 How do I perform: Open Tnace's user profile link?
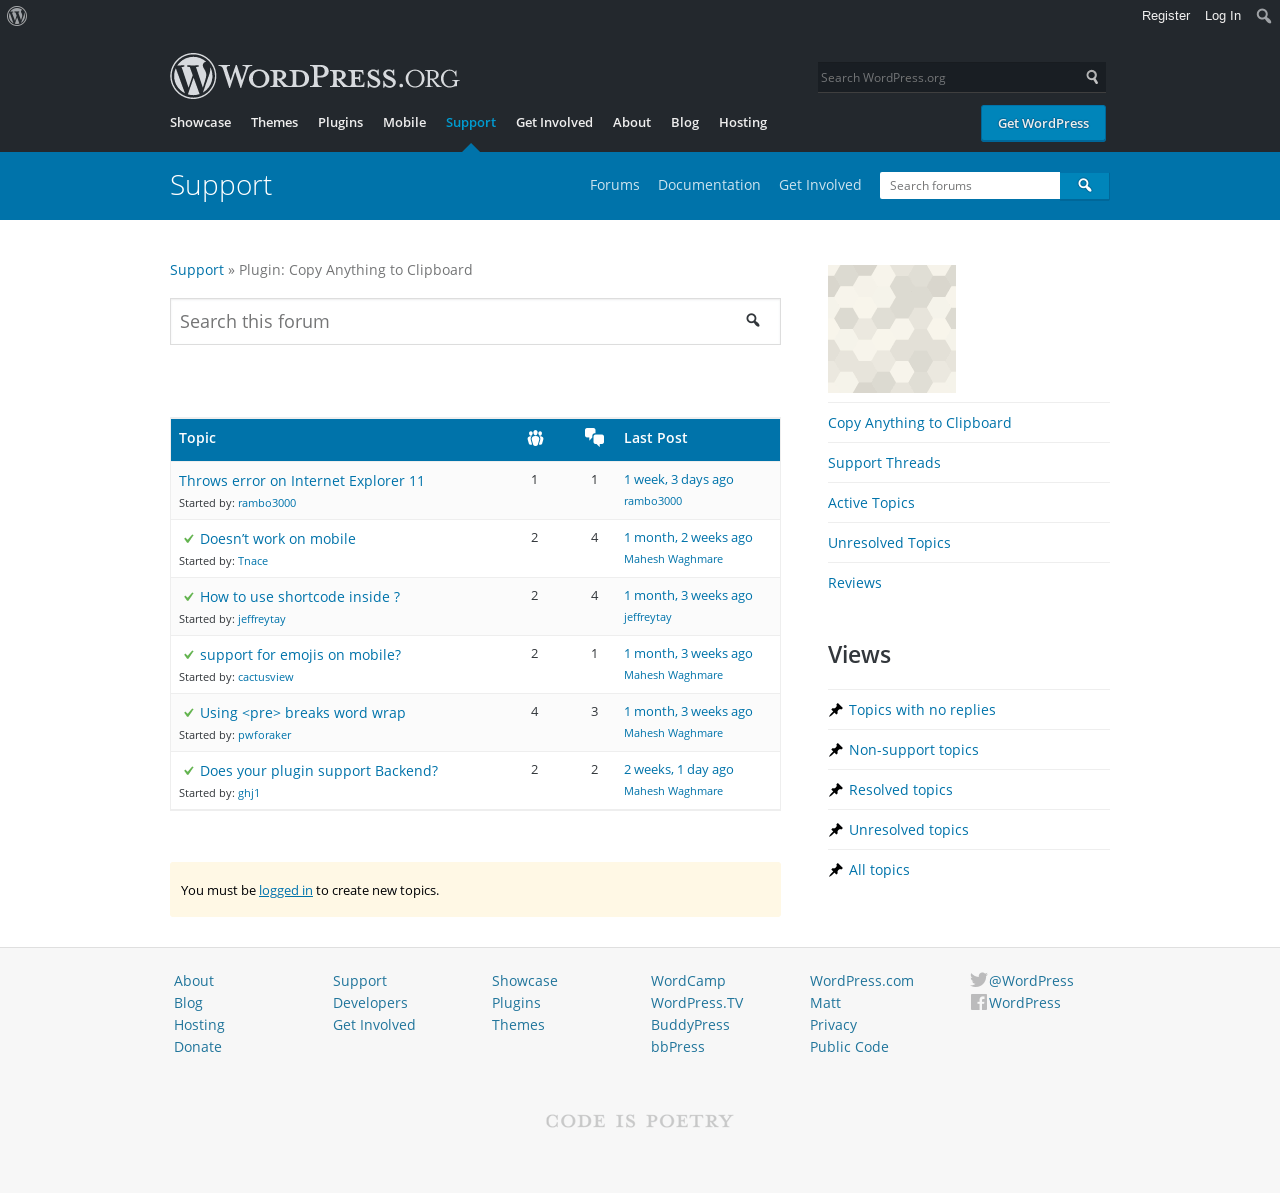[253, 561]
